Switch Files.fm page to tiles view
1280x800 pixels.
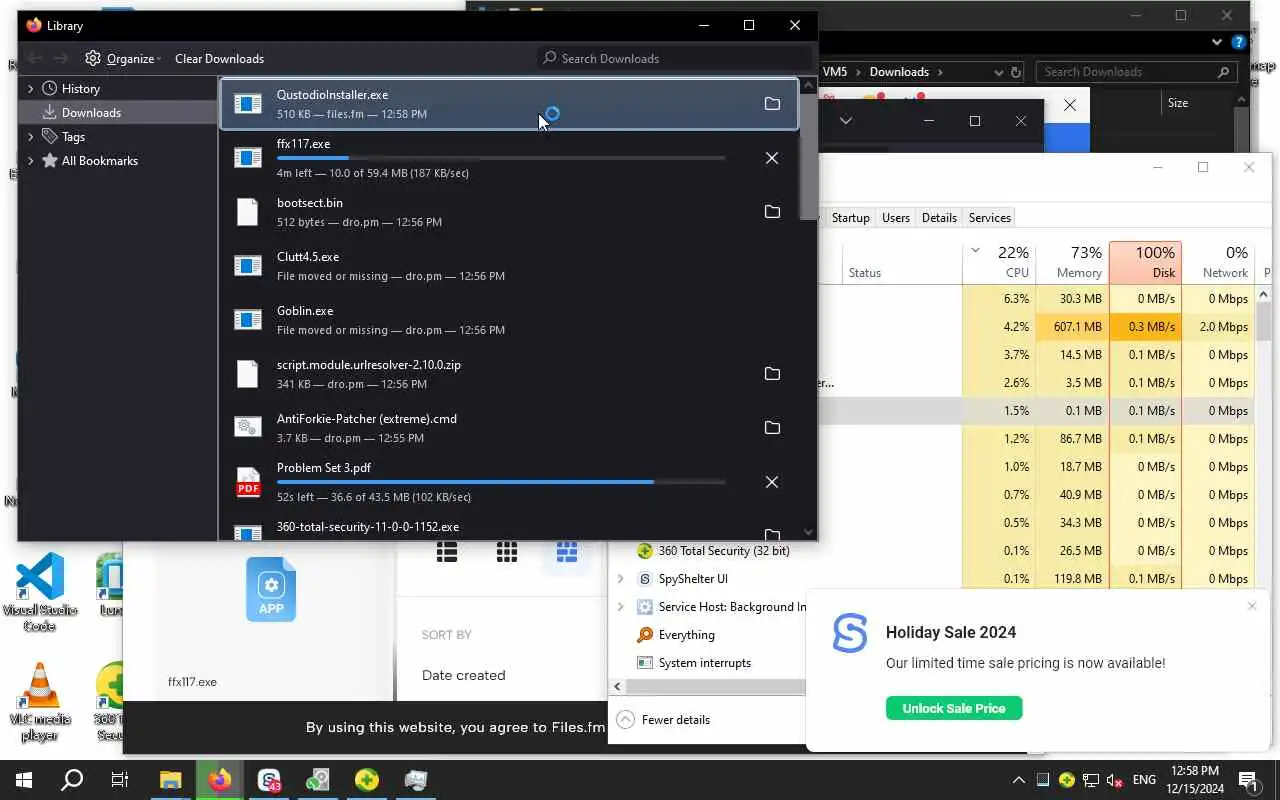[567, 552]
